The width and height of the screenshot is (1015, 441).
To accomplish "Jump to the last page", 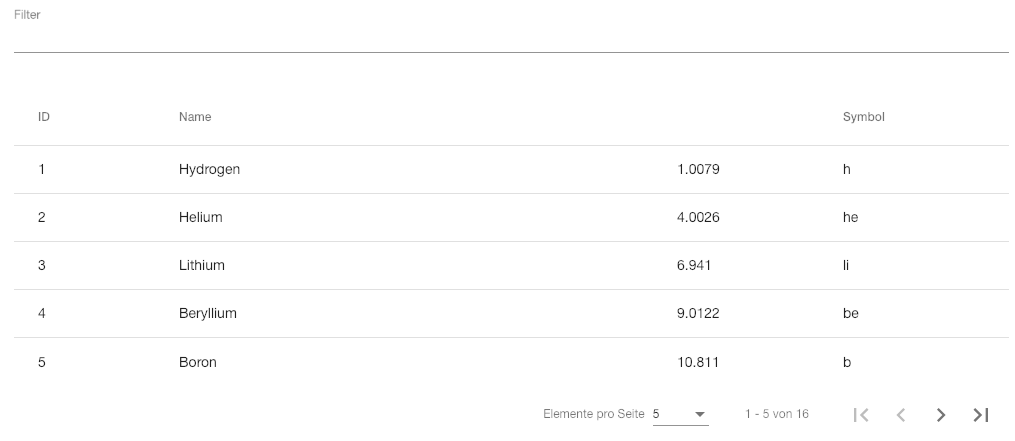I will pos(981,414).
